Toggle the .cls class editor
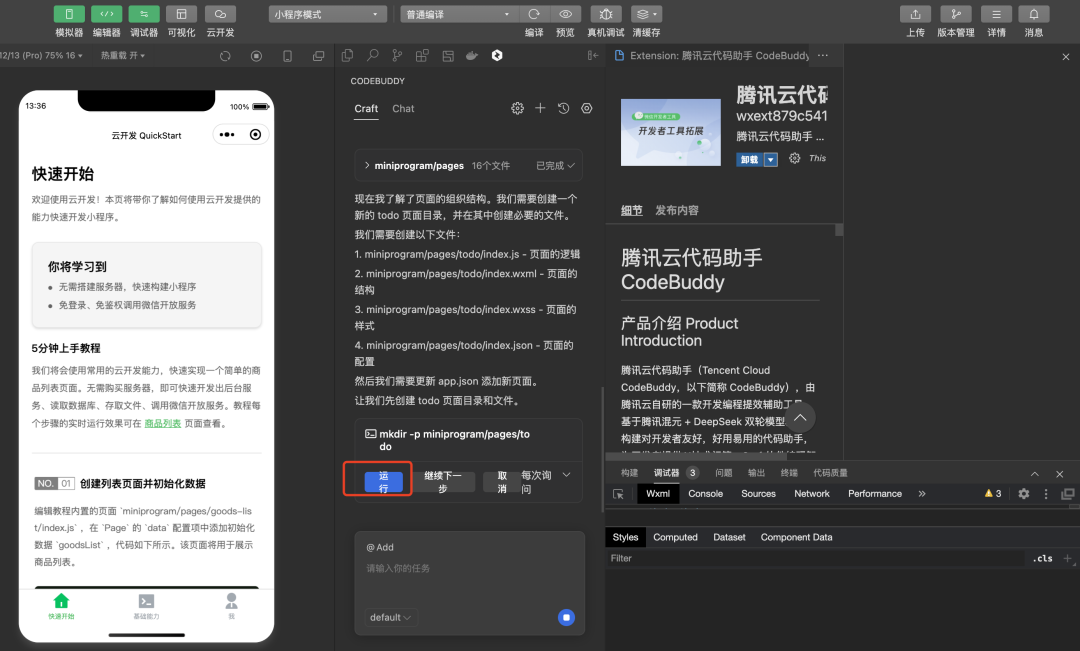 click(x=1043, y=558)
